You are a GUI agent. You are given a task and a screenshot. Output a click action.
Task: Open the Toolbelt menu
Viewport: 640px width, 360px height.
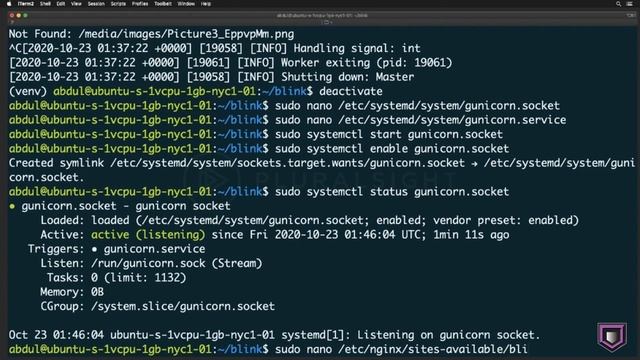click(163, 4)
